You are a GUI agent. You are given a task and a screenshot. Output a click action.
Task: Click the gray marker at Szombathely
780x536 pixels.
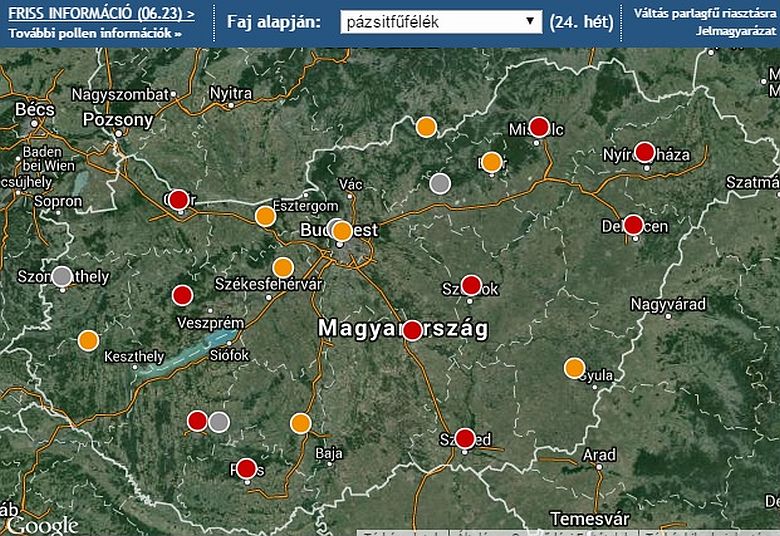click(x=62, y=276)
